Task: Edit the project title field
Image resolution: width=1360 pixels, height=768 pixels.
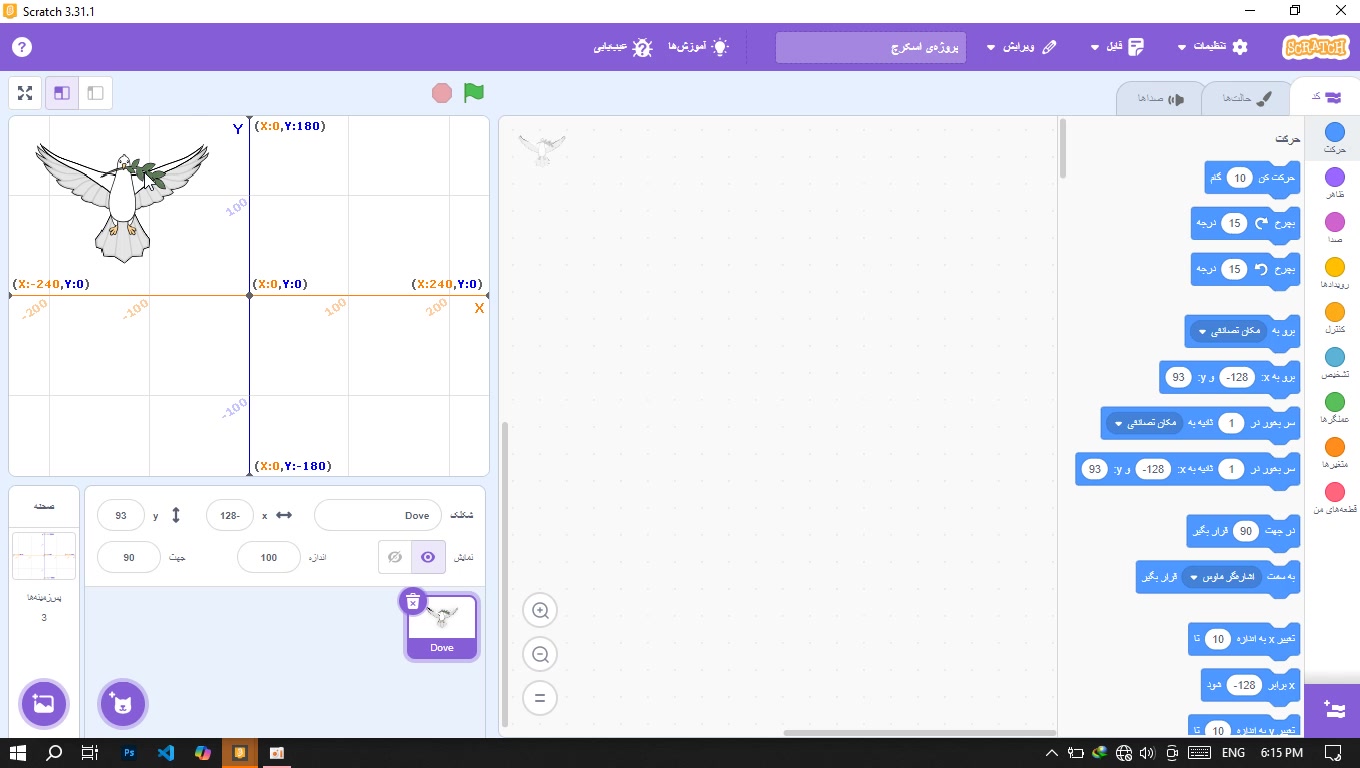Action: [871, 47]
